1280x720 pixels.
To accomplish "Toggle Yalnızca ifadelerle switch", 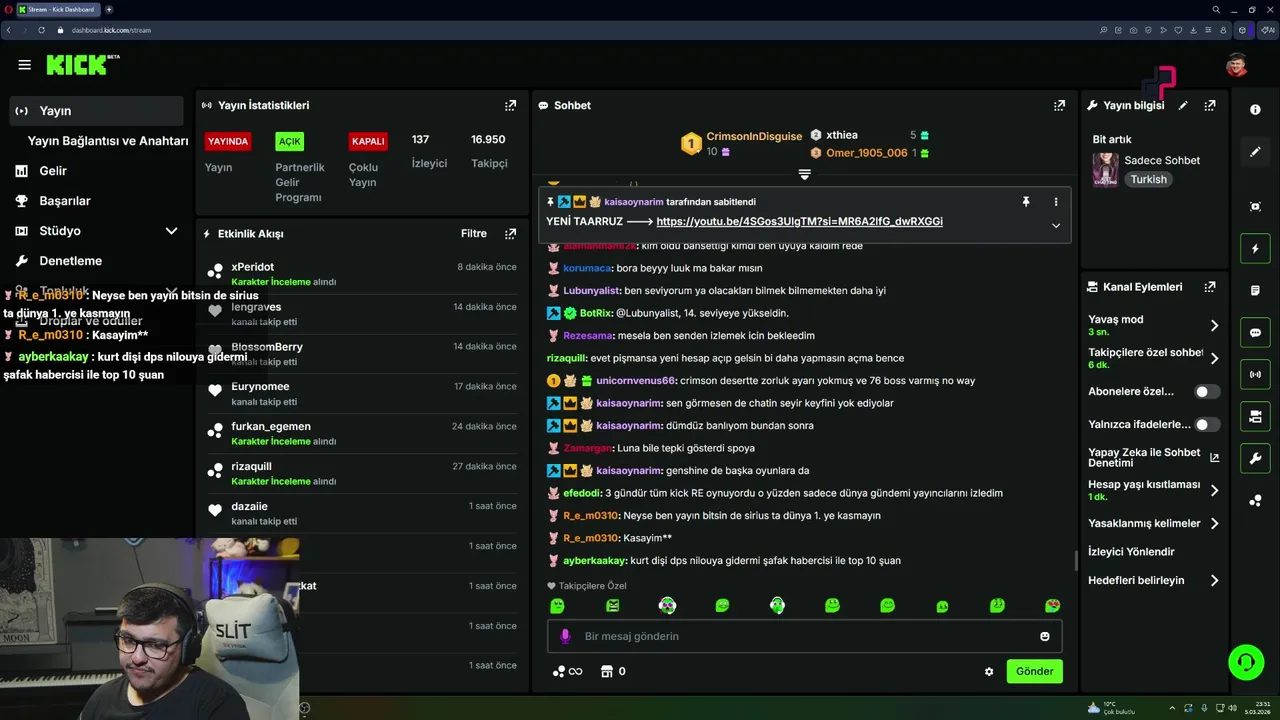I will point(1207,425).
